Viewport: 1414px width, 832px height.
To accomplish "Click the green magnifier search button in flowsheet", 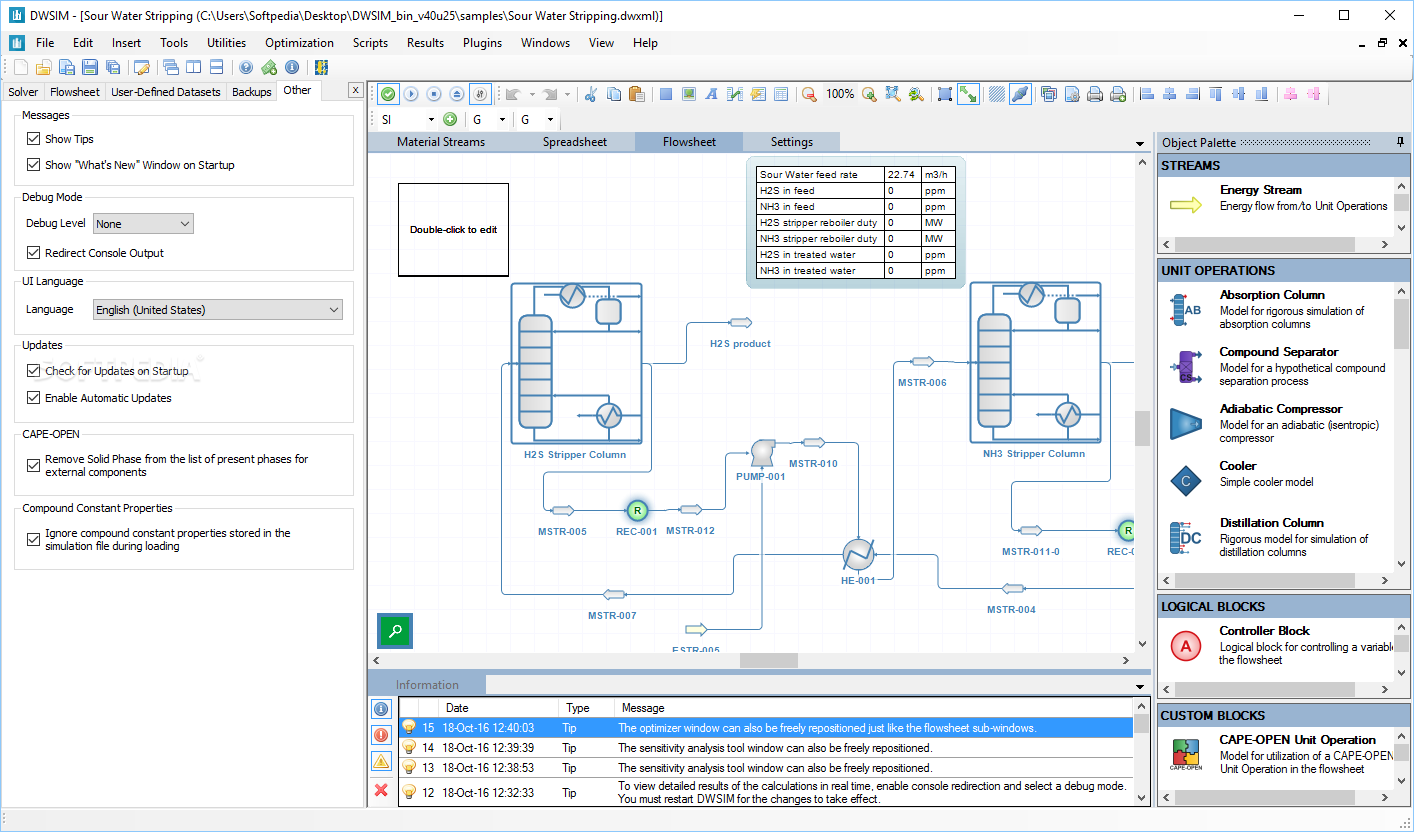I will [x=395, y=631].
